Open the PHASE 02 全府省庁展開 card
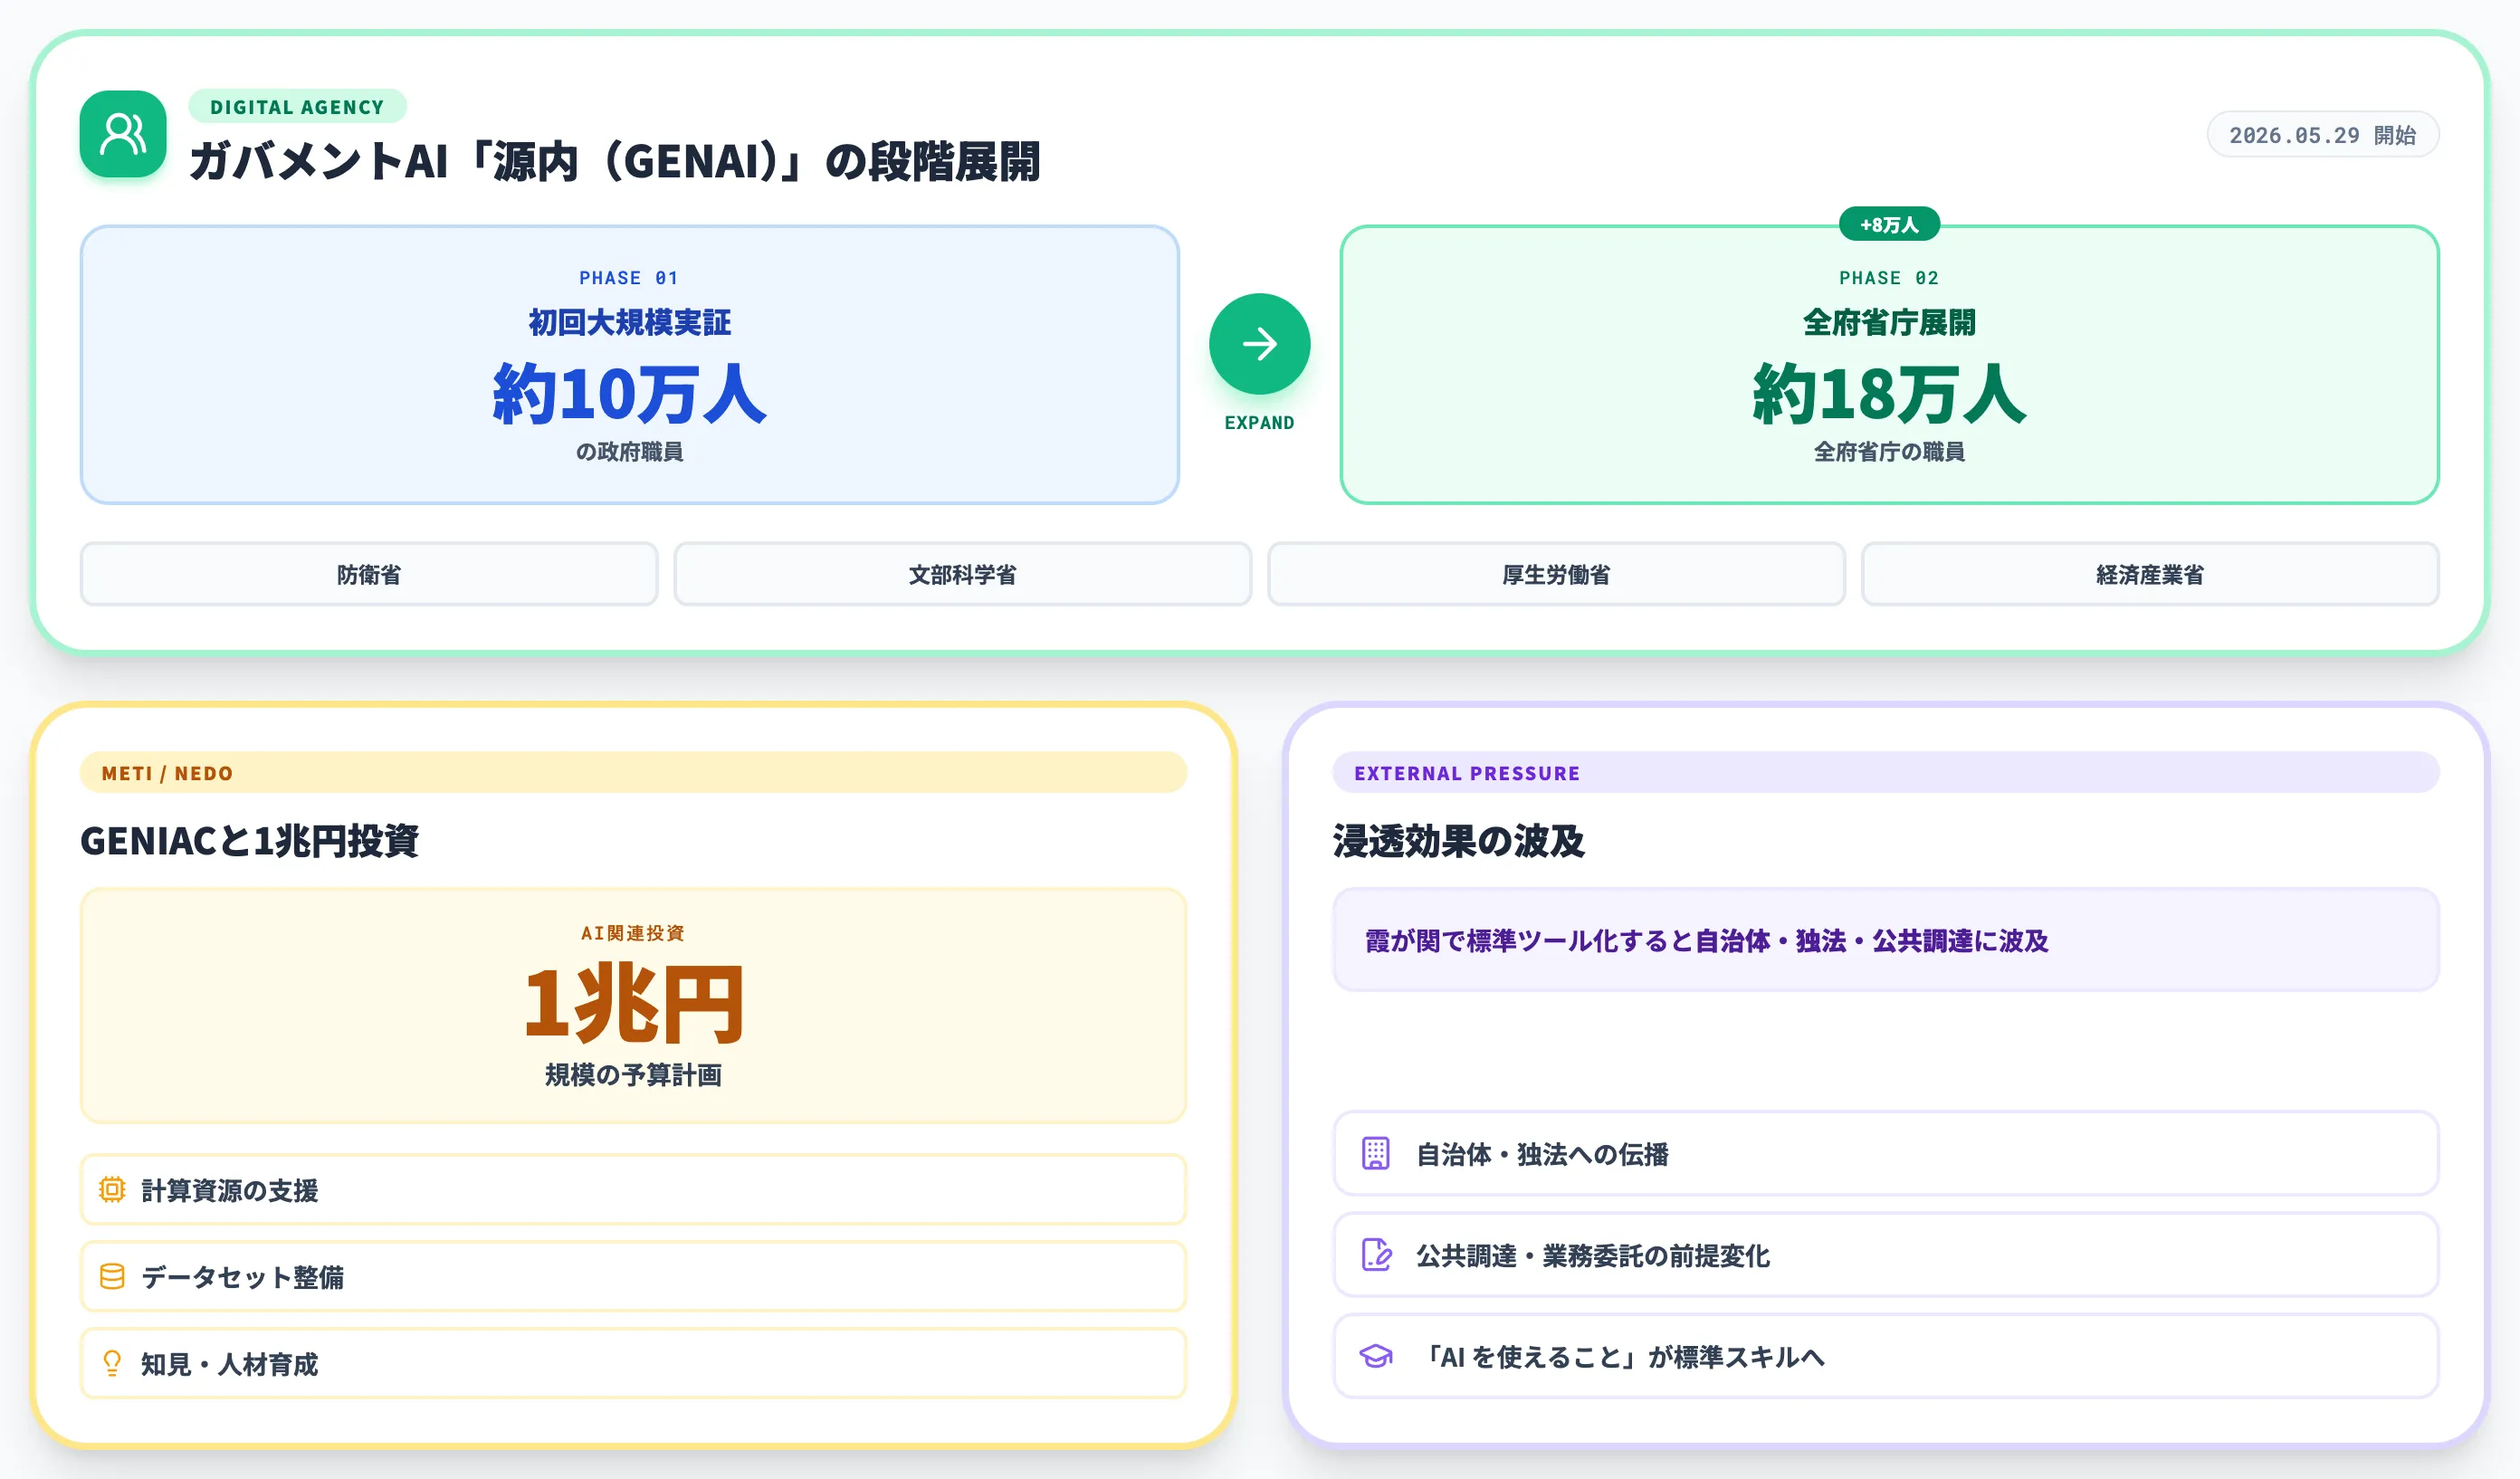The image size is (2520, 1479). point(1889,365)
